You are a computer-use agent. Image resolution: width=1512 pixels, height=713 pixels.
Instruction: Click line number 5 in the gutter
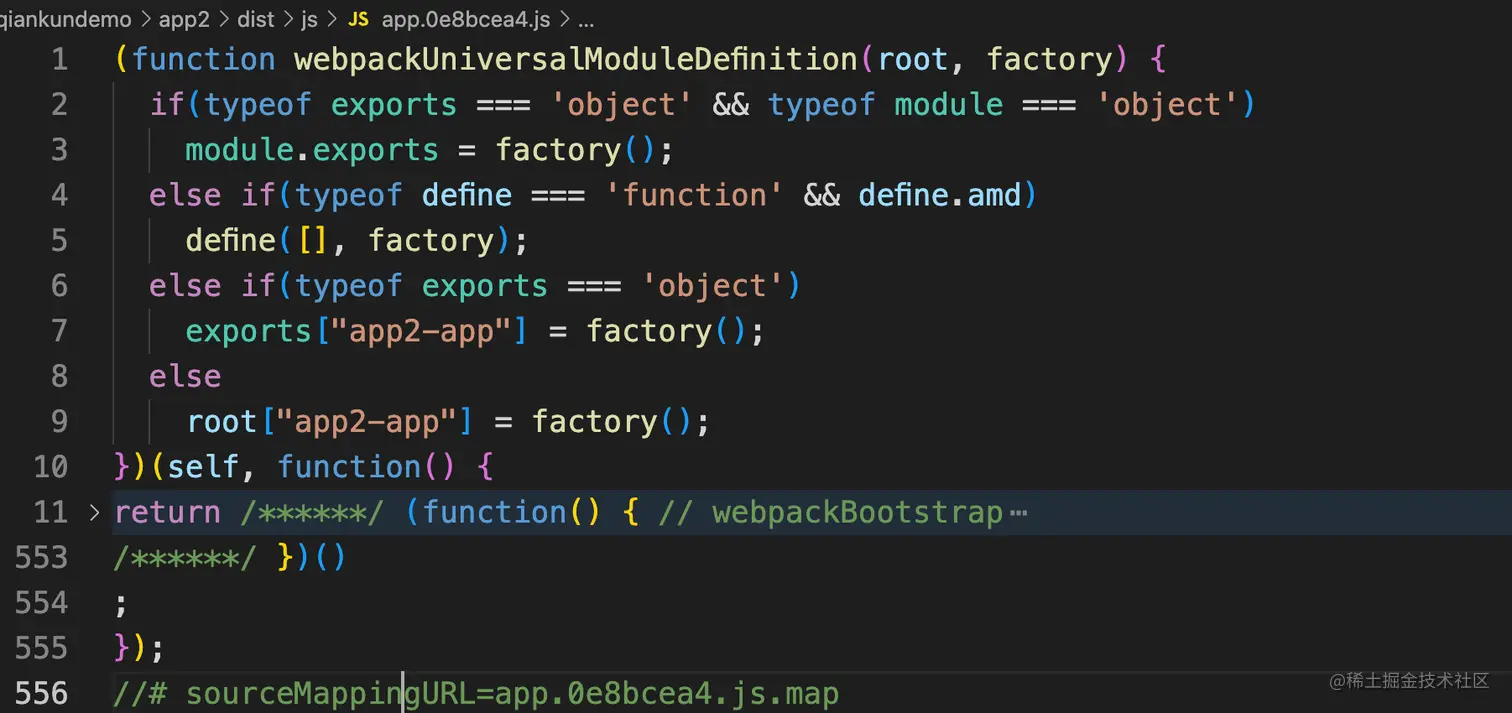point(59,240)
